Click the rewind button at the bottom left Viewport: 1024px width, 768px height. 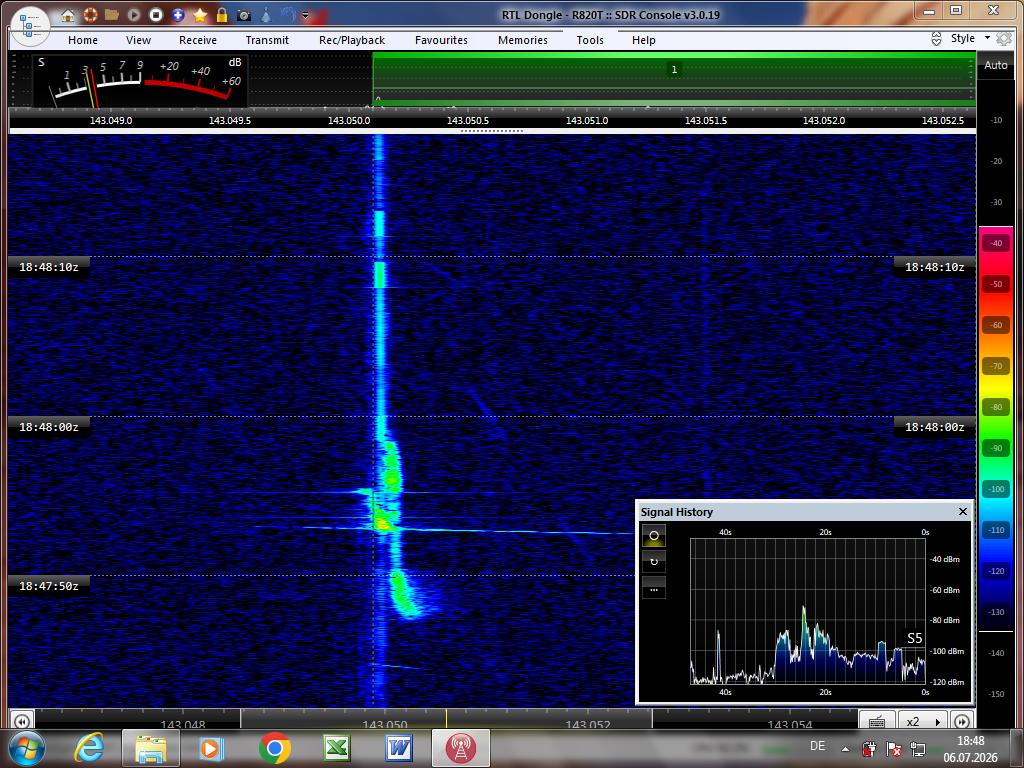point(22,721)
